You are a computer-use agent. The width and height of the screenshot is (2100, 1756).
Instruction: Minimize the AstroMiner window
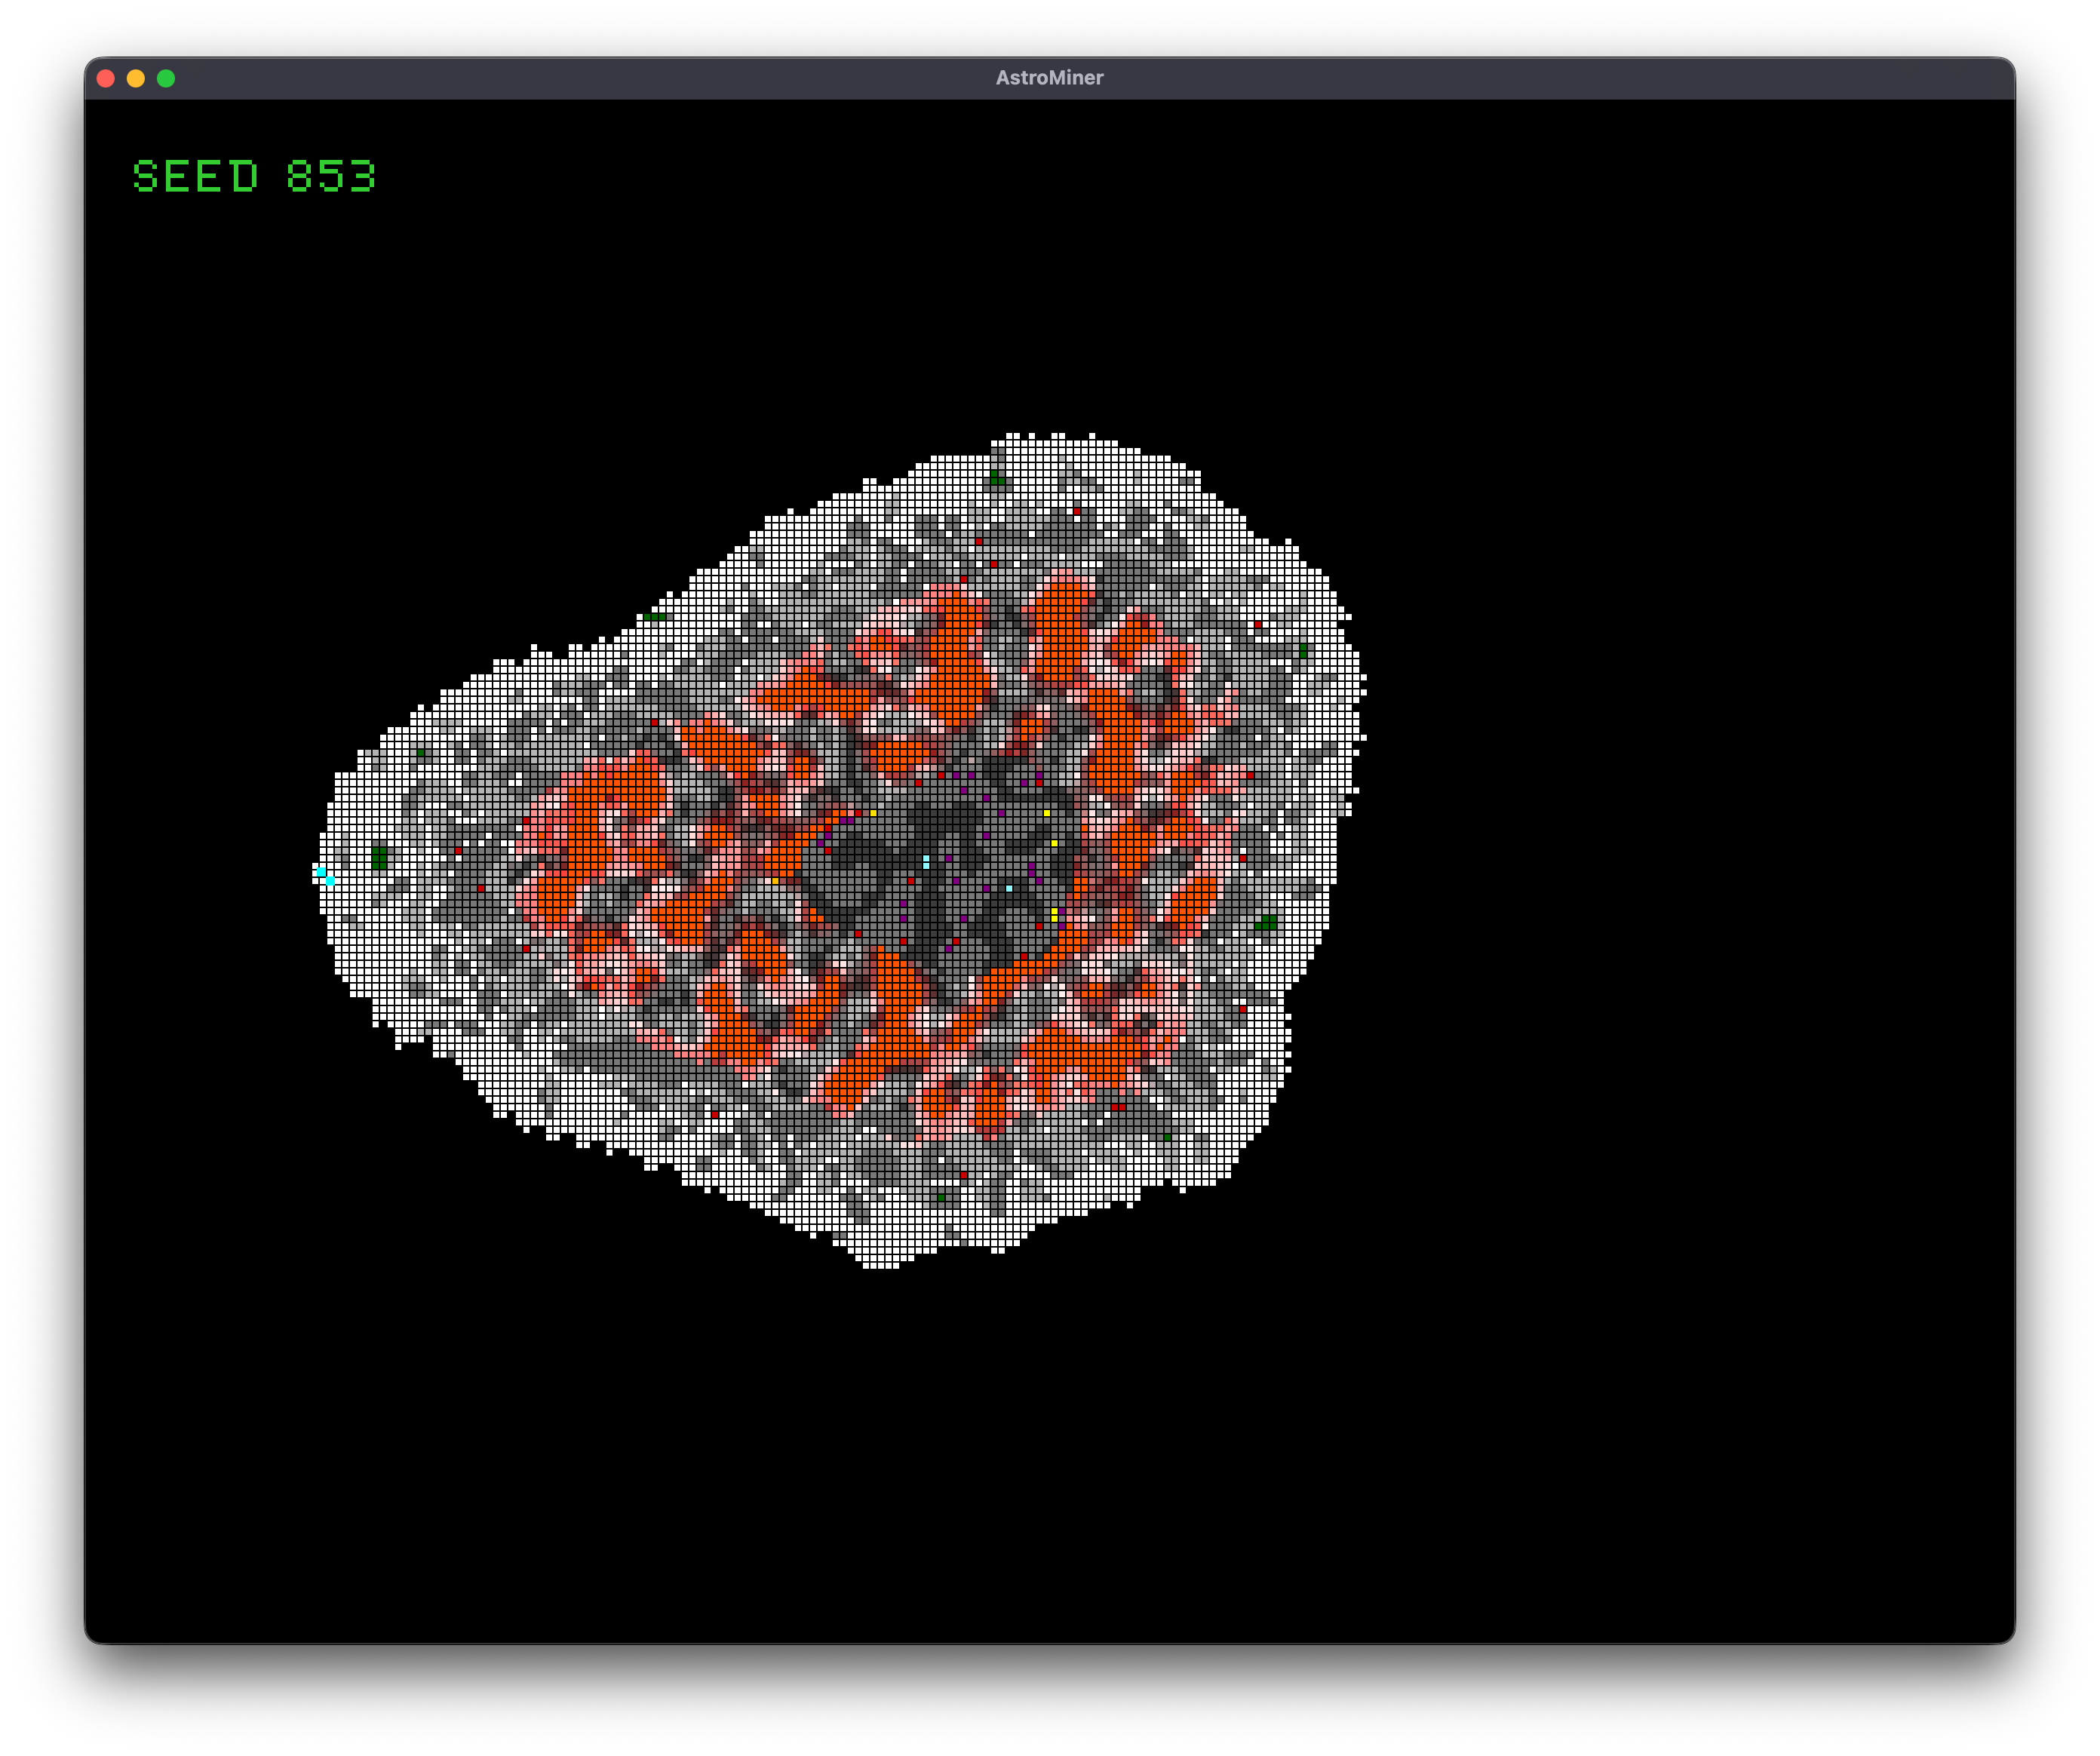[x=136, y=78]
